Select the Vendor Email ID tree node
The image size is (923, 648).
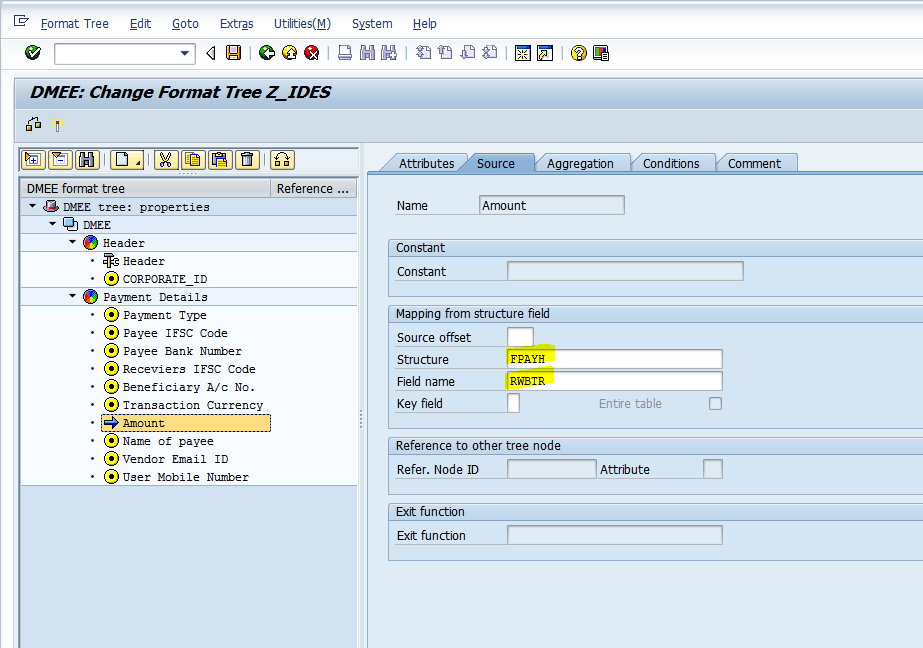tap(175, 459)
